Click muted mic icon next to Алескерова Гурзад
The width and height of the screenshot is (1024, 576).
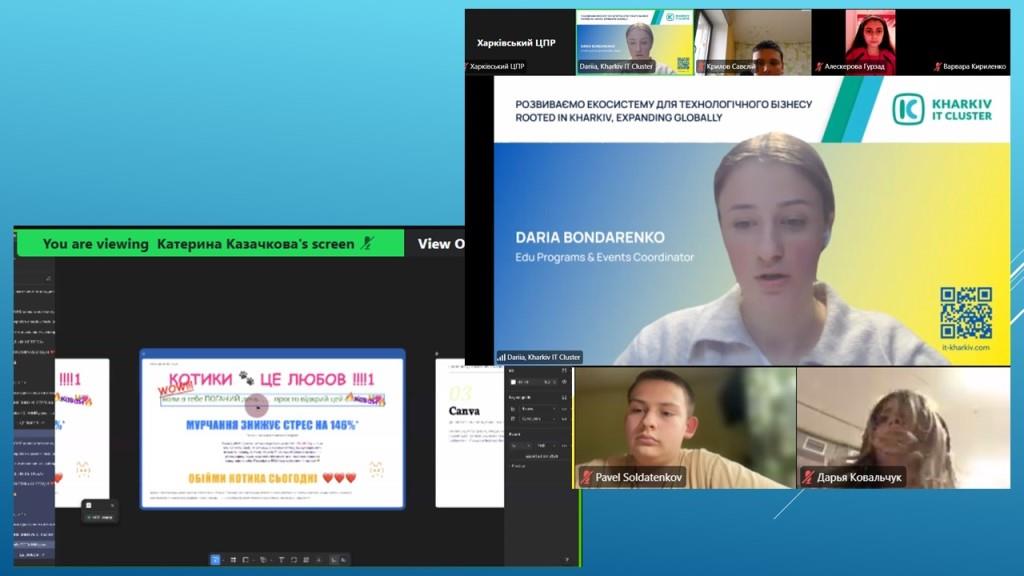coord(819,67)
